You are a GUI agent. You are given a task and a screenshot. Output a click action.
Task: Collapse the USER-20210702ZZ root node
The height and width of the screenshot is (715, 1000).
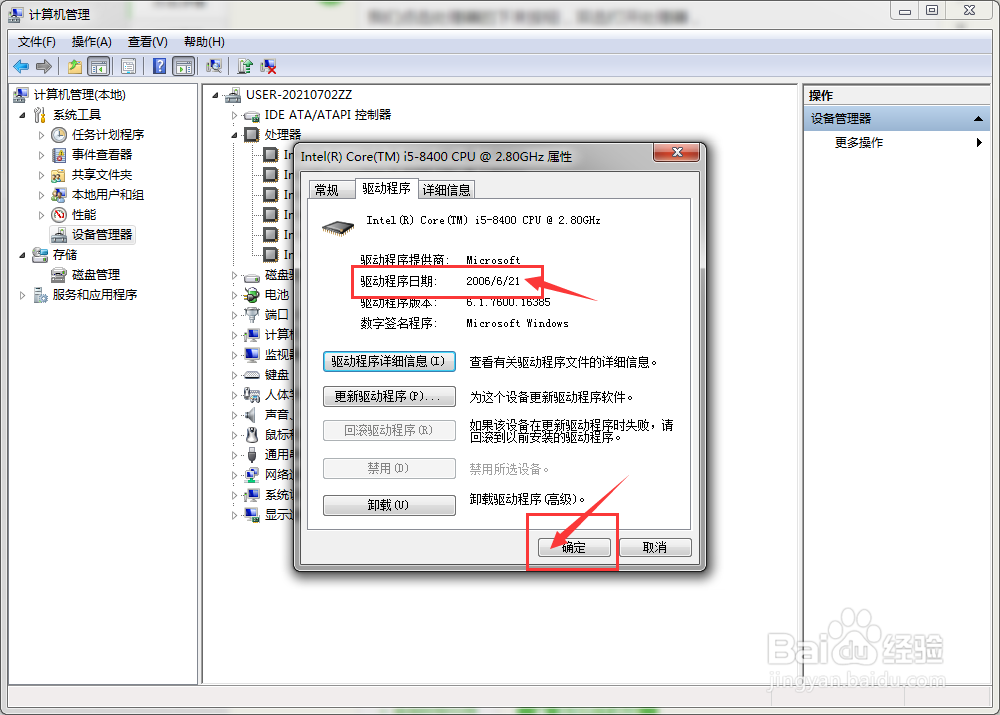coord(216,96)
